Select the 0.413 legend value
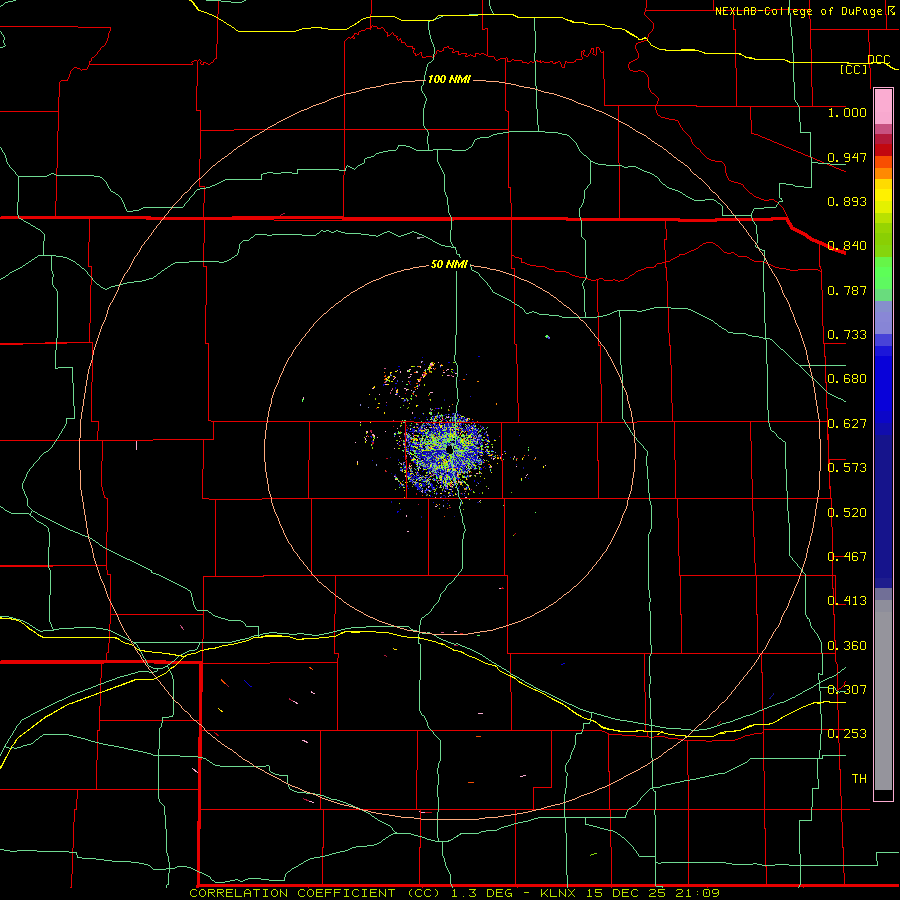 pyautogui.click(x=847, y=601)
